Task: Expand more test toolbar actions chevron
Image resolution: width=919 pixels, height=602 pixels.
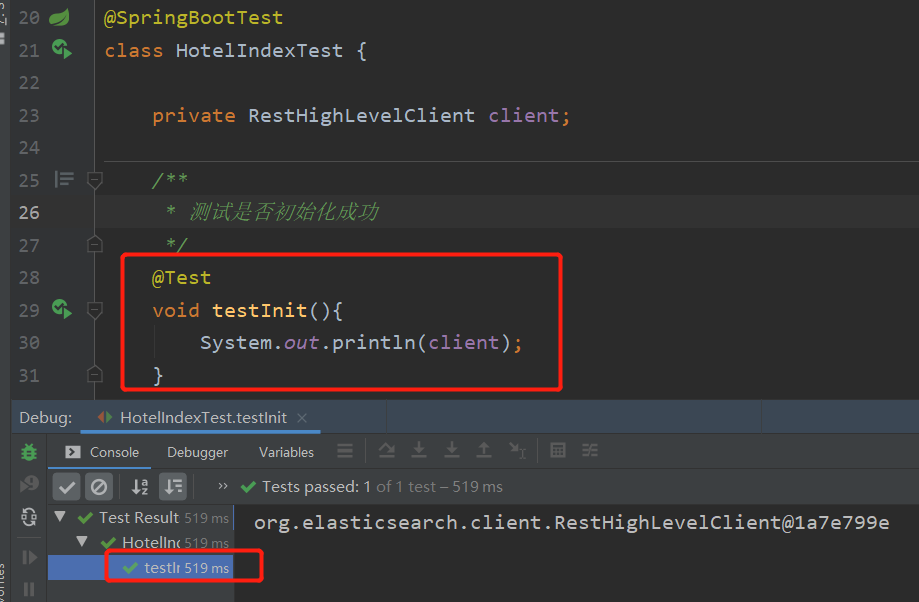Action: (x=223, y=486)
